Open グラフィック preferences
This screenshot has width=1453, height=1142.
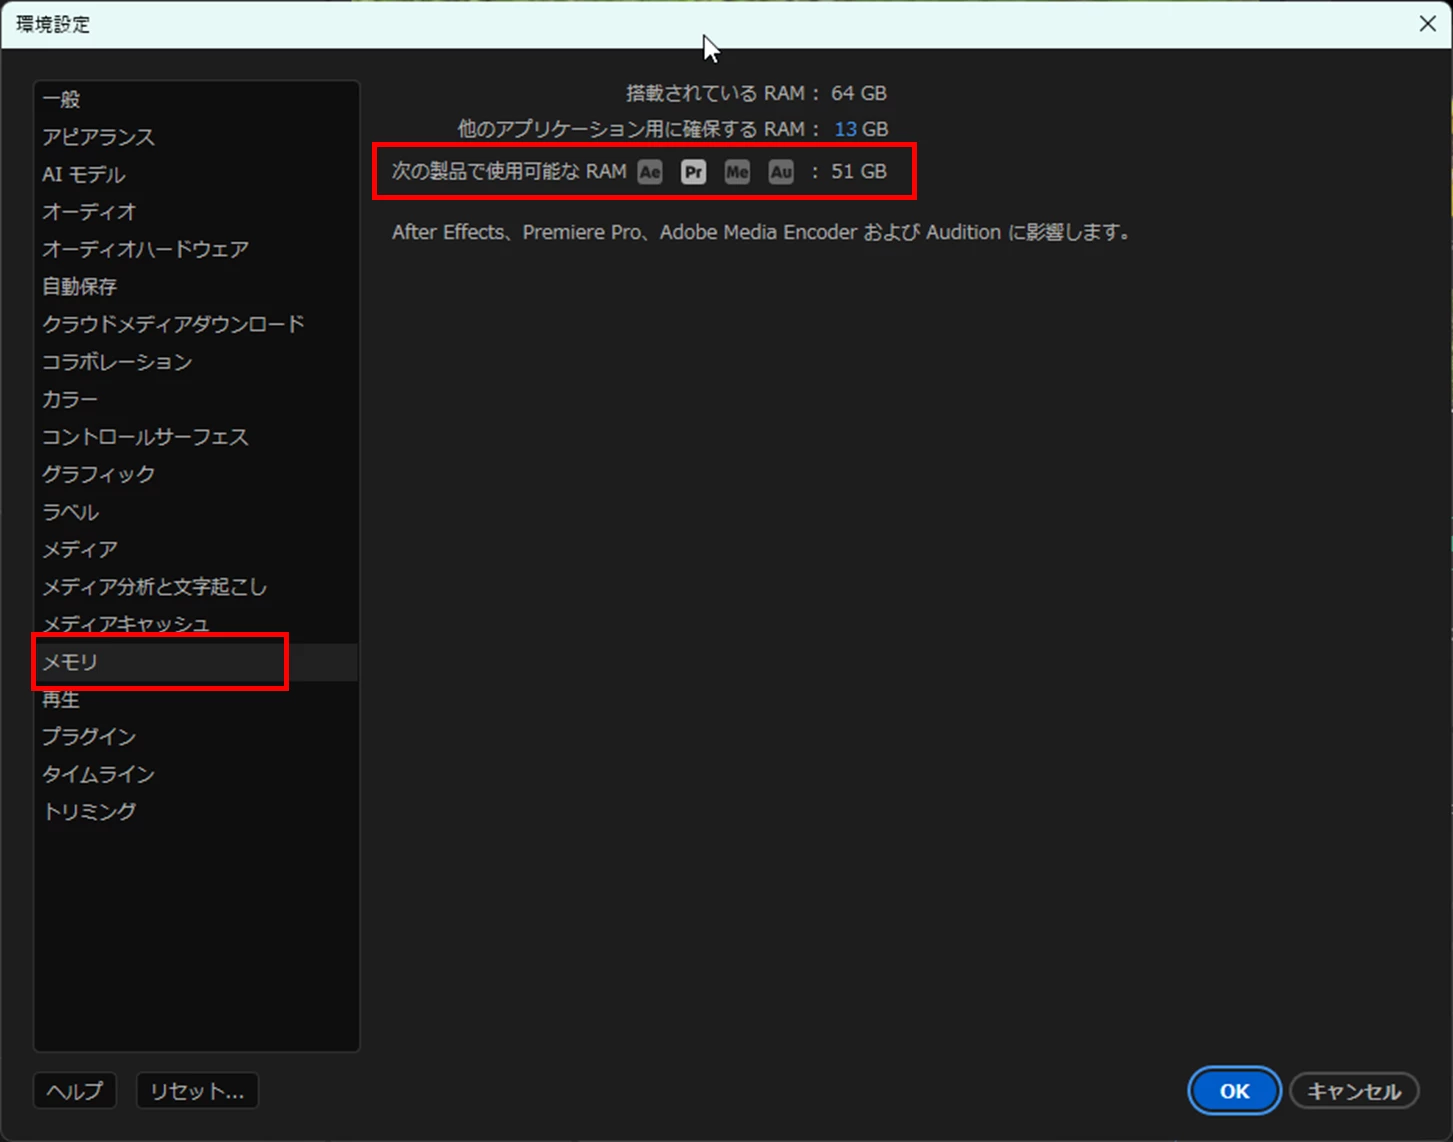[196, 474]
